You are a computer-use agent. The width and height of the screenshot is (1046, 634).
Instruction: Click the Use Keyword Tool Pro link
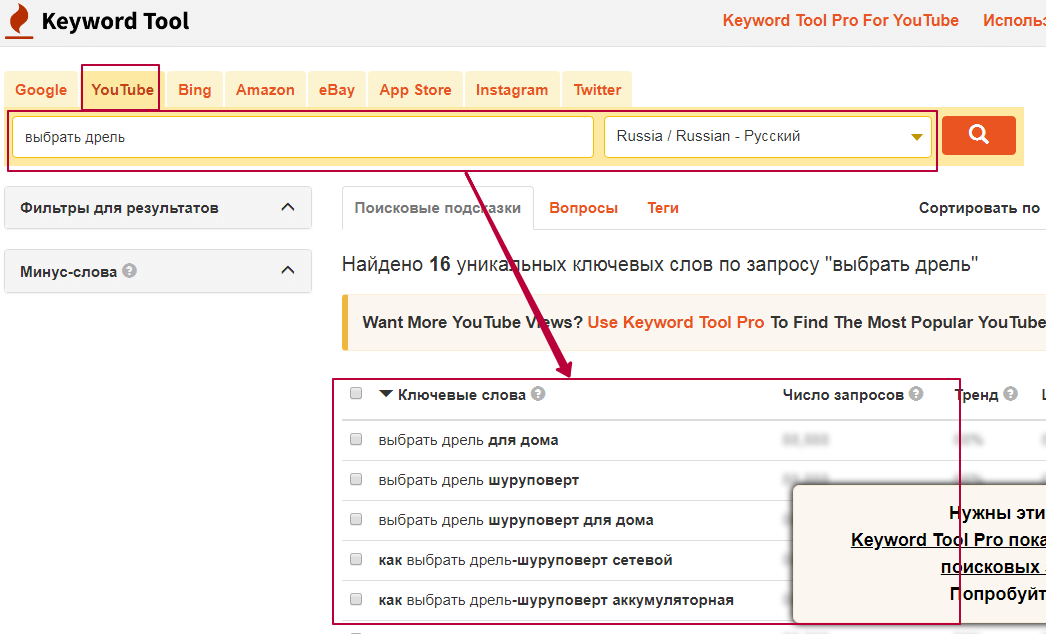[x=675, y=322]
